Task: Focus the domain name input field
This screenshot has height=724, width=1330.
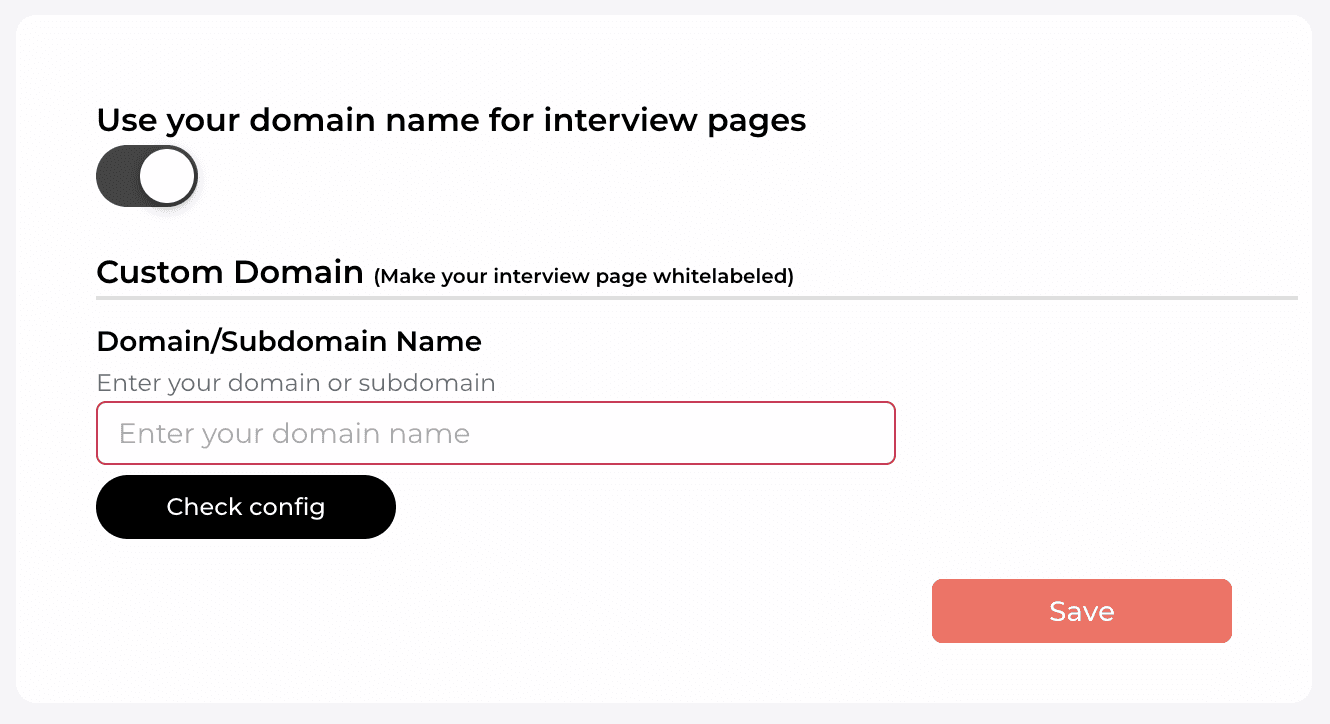Action: (495, 433)
